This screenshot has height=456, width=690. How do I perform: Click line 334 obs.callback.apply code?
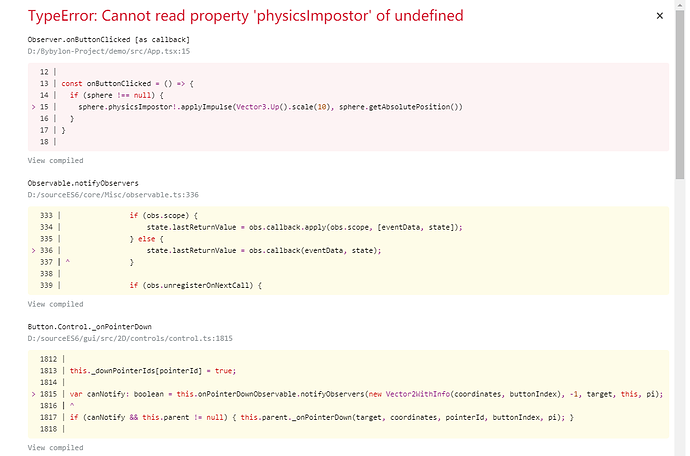coord(305,227)
